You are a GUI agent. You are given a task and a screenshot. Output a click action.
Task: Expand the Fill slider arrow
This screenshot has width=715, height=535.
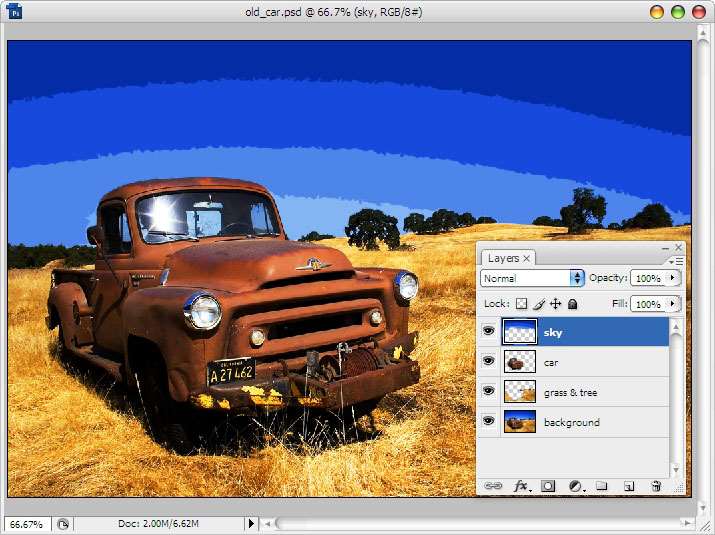tap(673, 304)
